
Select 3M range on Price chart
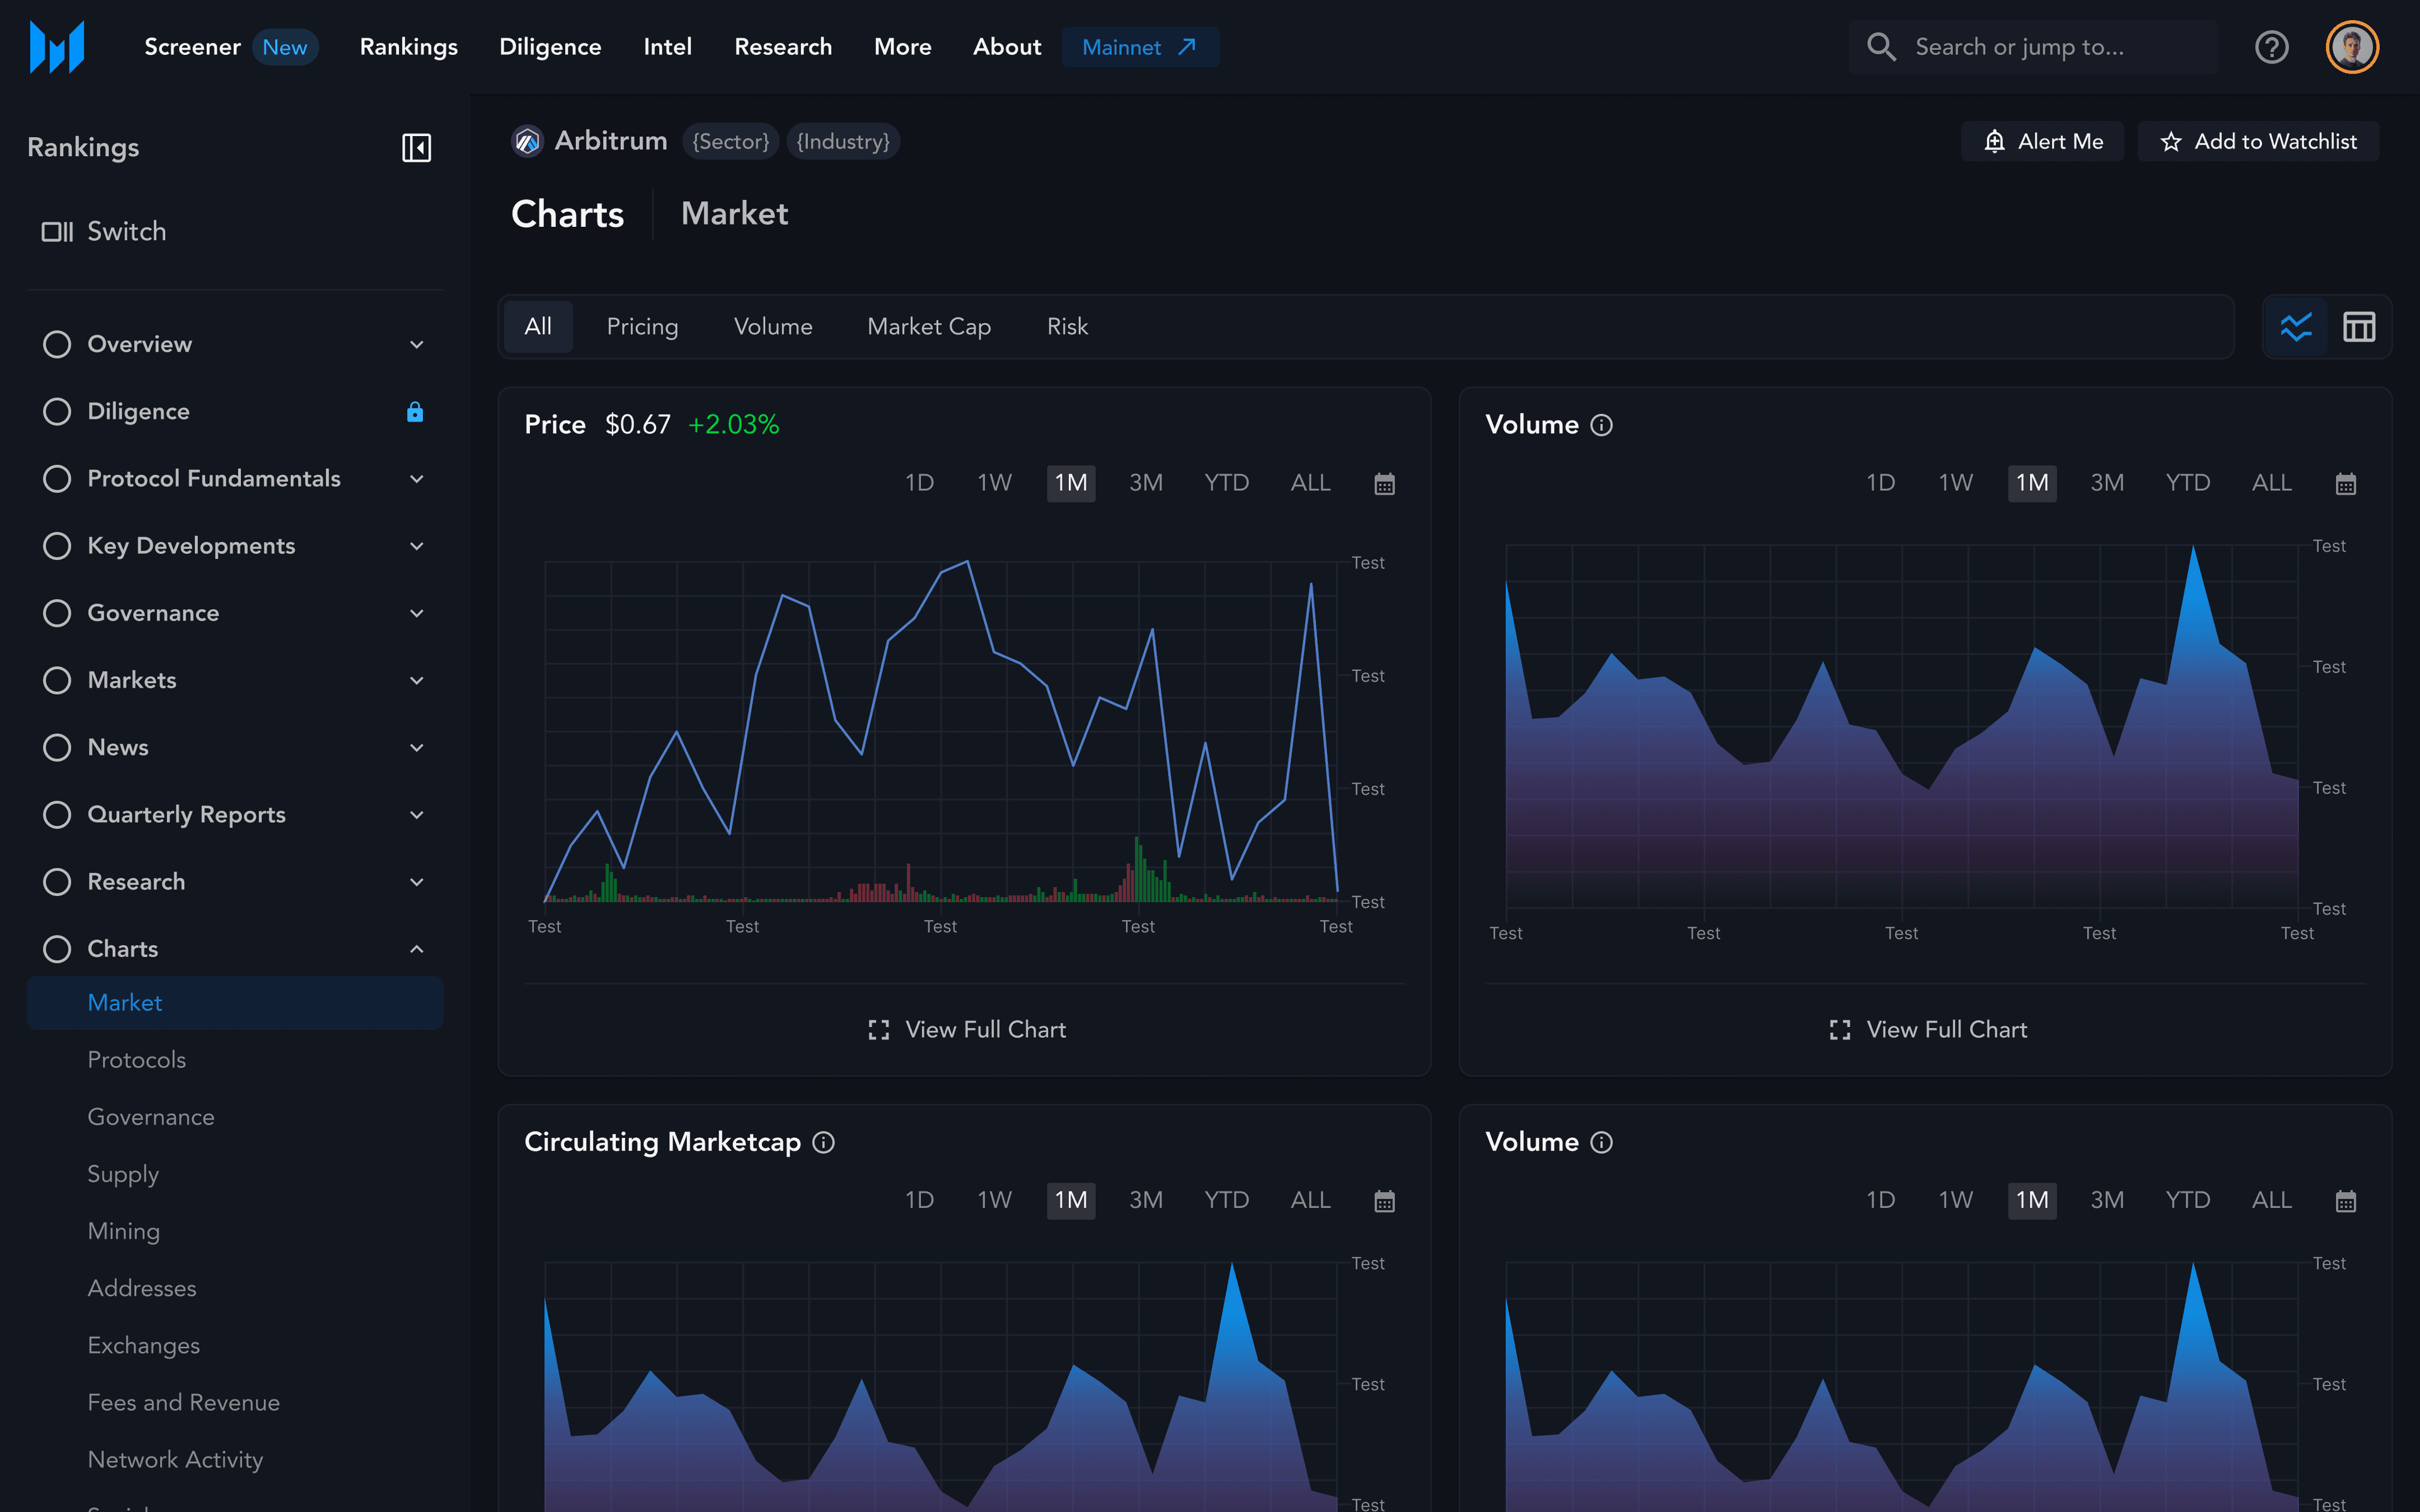click(1146, 484)
